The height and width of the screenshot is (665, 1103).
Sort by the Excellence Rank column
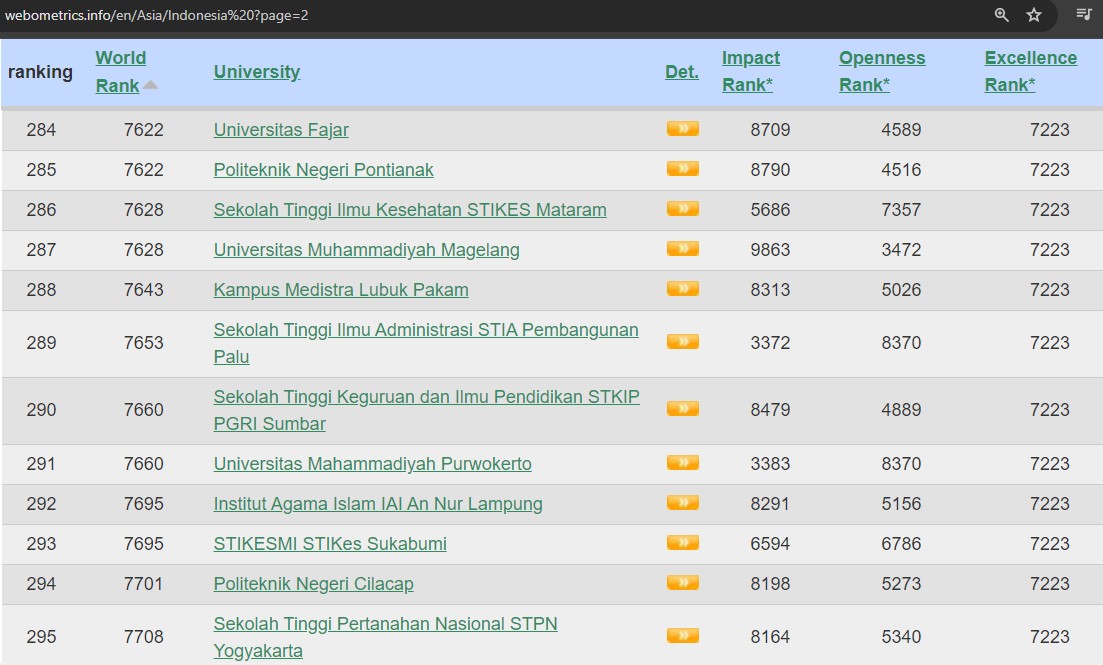coord(1030,71)
